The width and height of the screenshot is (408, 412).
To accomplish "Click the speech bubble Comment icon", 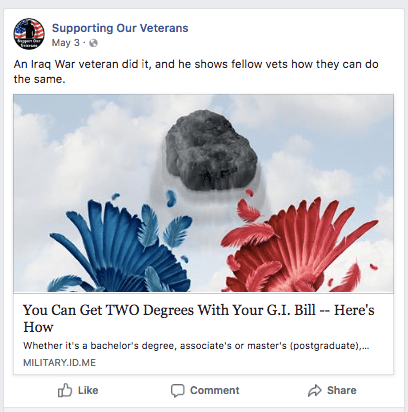I will [x=177, y=391].
